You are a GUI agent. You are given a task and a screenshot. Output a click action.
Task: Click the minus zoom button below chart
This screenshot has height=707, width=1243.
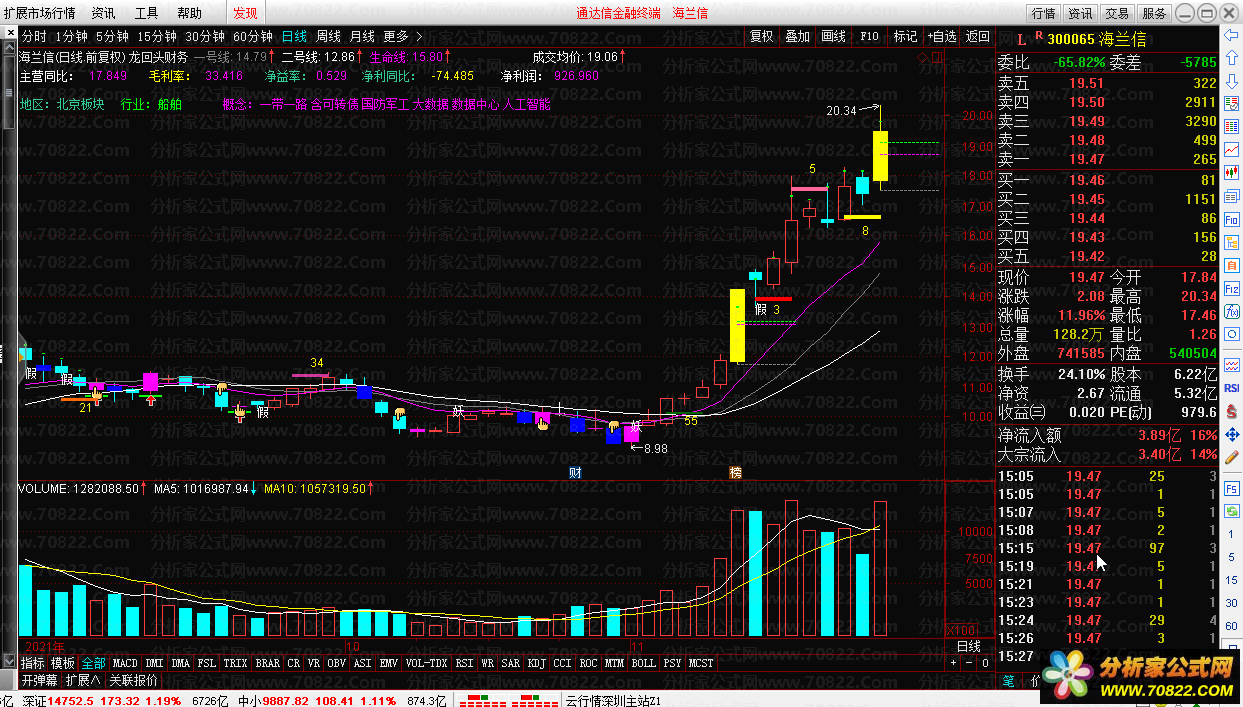tap(971, 662)
